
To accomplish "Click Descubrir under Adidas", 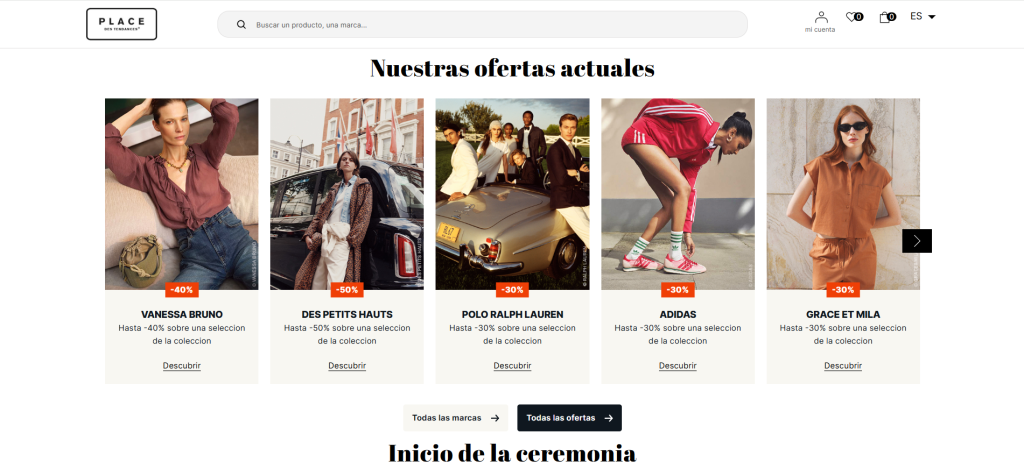I will pyautogui.click(x=678, y=366).
